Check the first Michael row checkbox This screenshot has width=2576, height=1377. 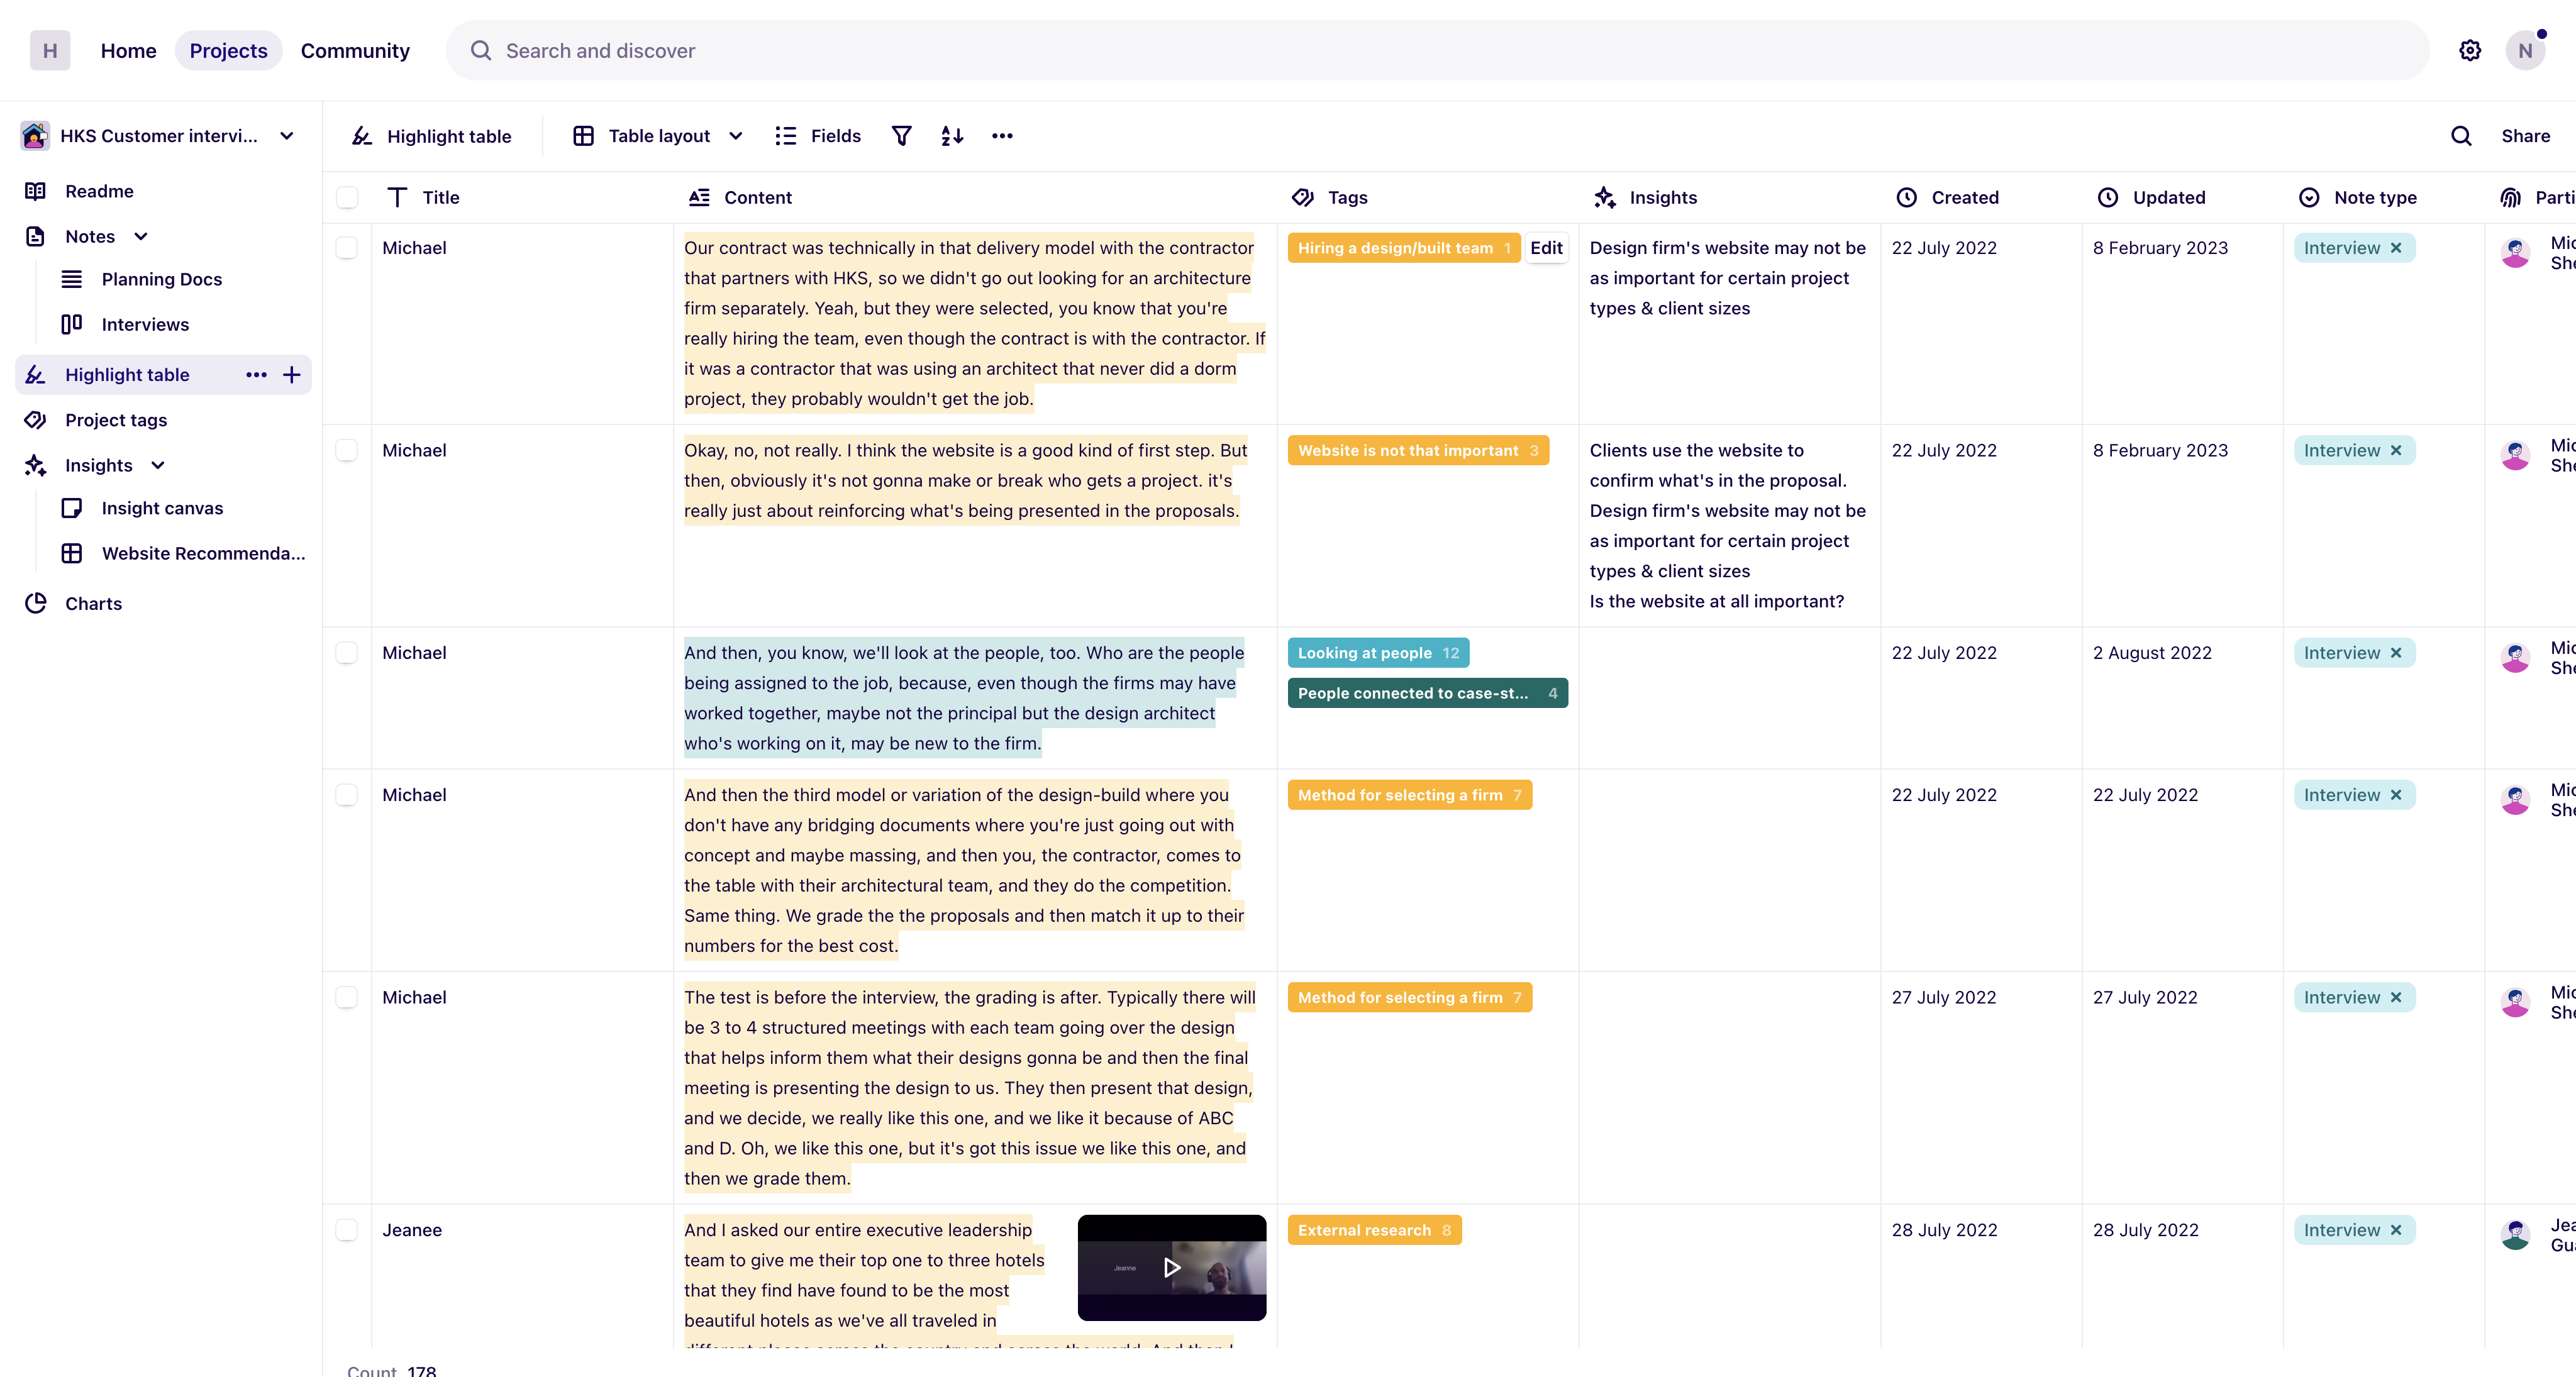[347, 248]
